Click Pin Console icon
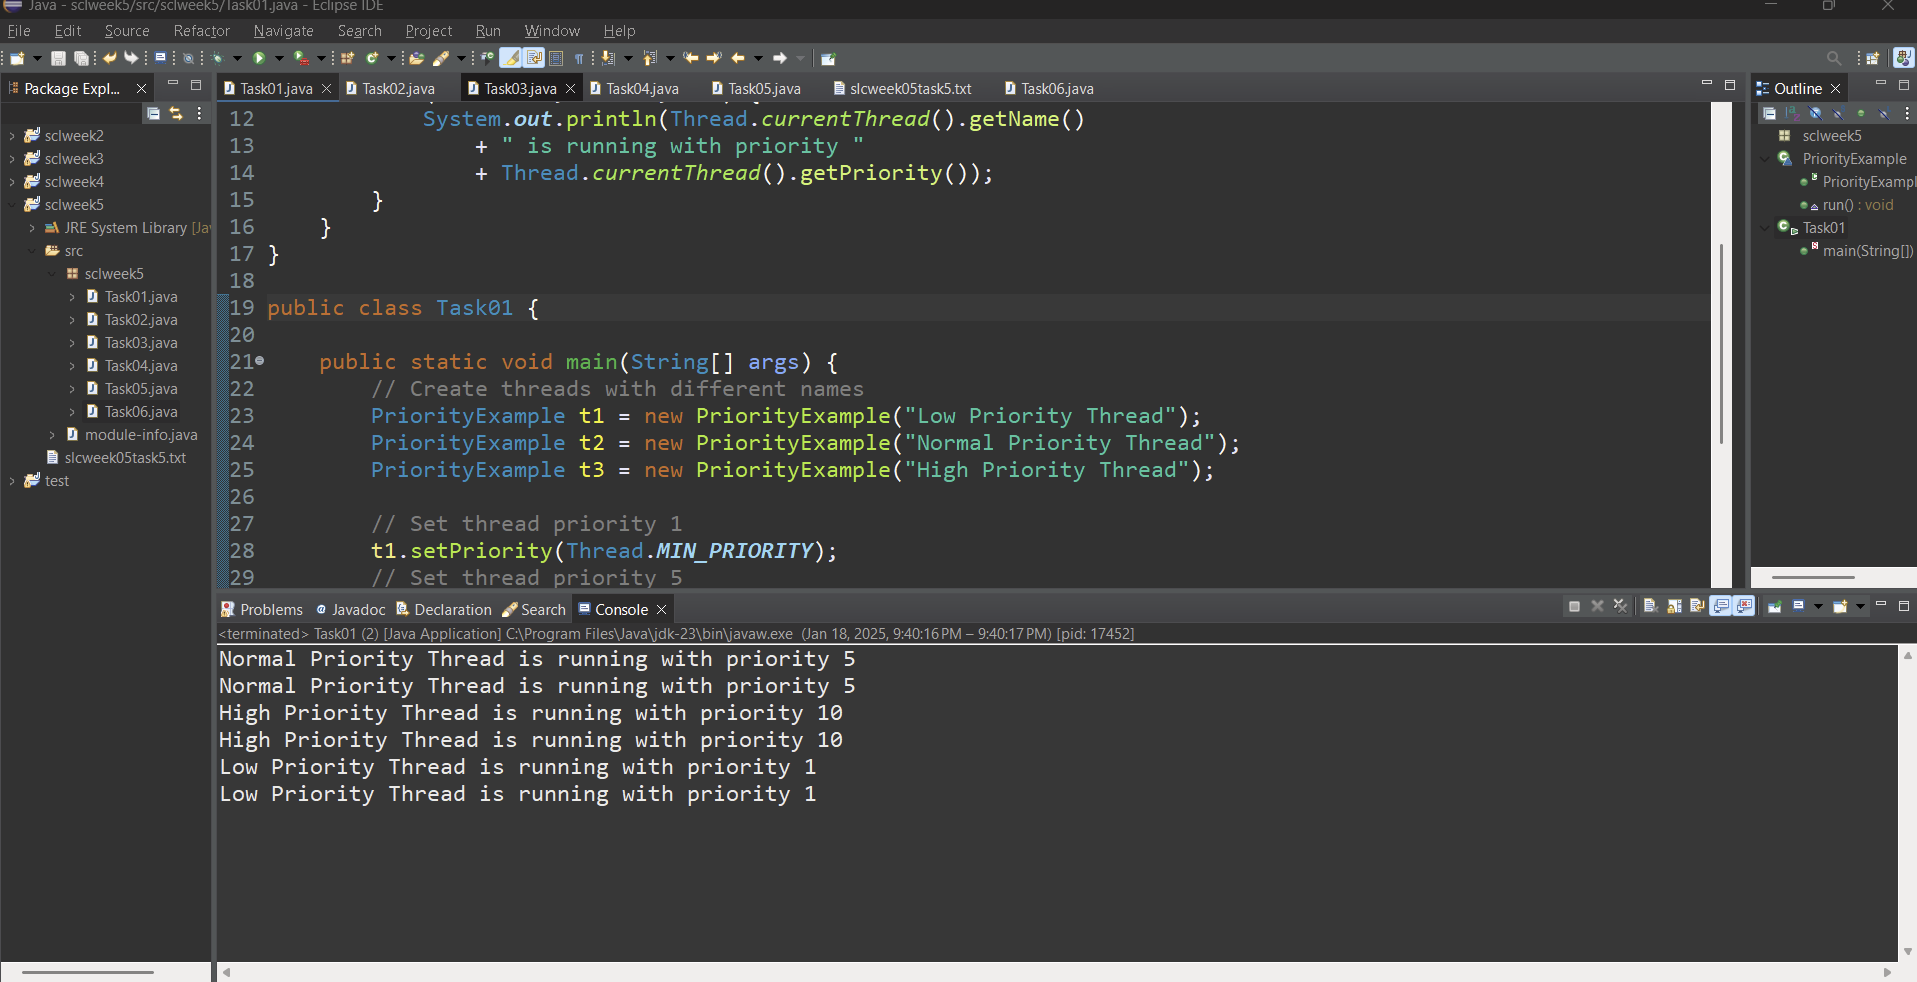The image size is (1917, 982). [1775, 606]
